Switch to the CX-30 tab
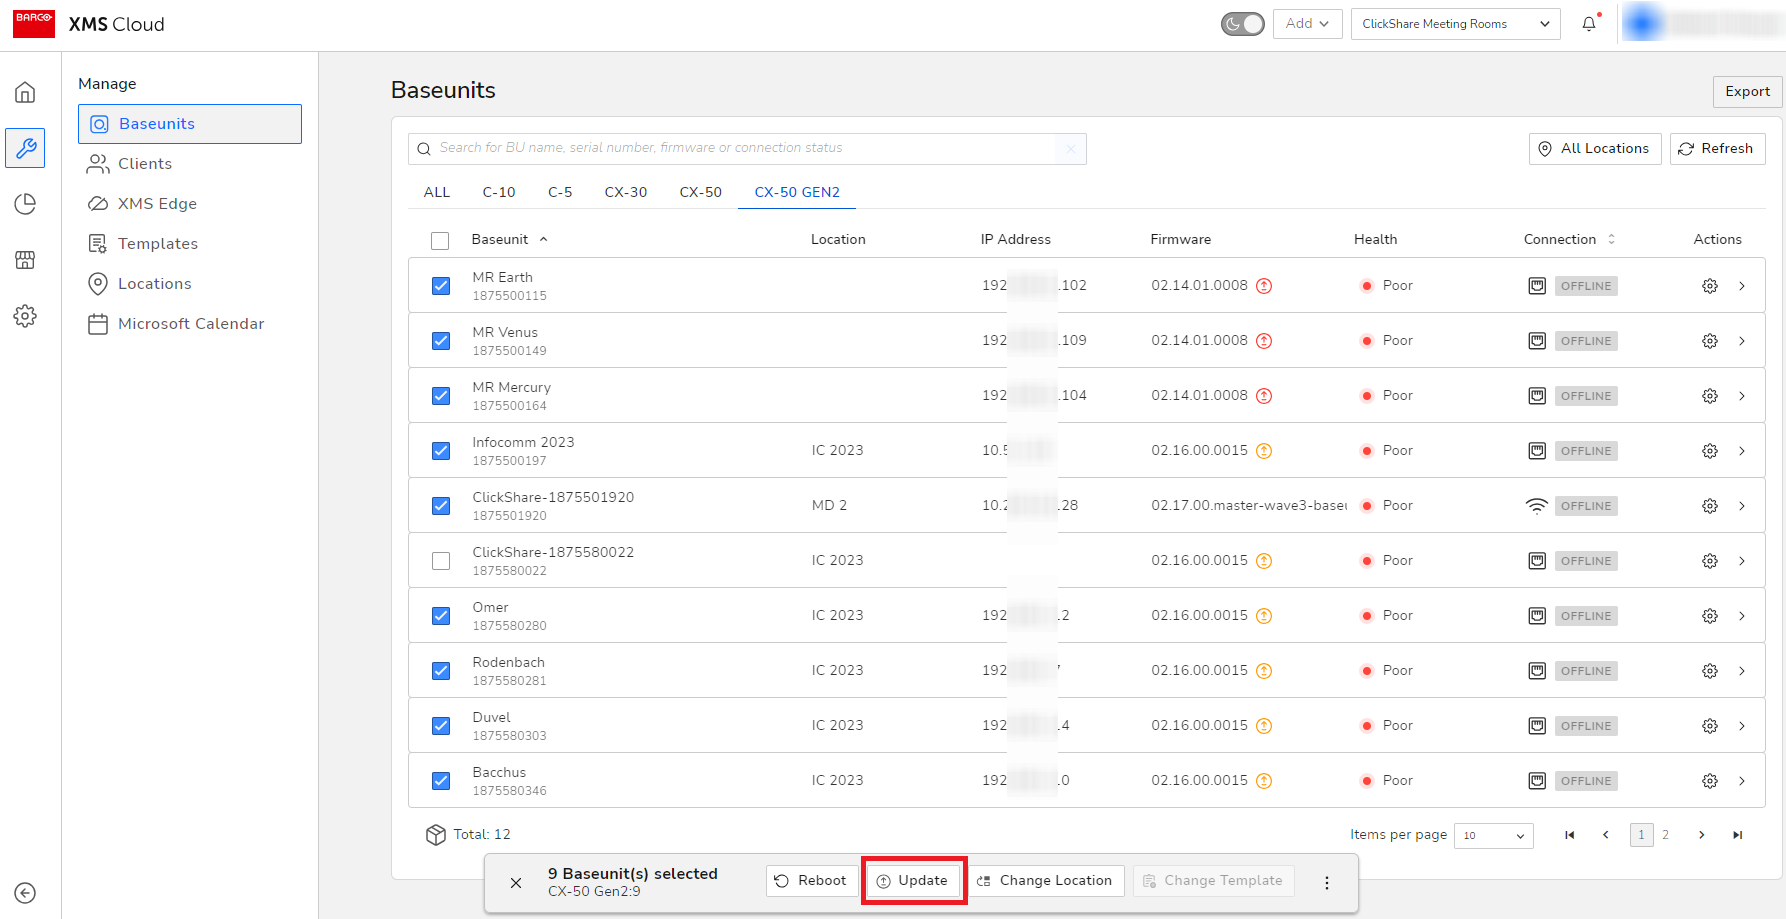 coord(625,192)
